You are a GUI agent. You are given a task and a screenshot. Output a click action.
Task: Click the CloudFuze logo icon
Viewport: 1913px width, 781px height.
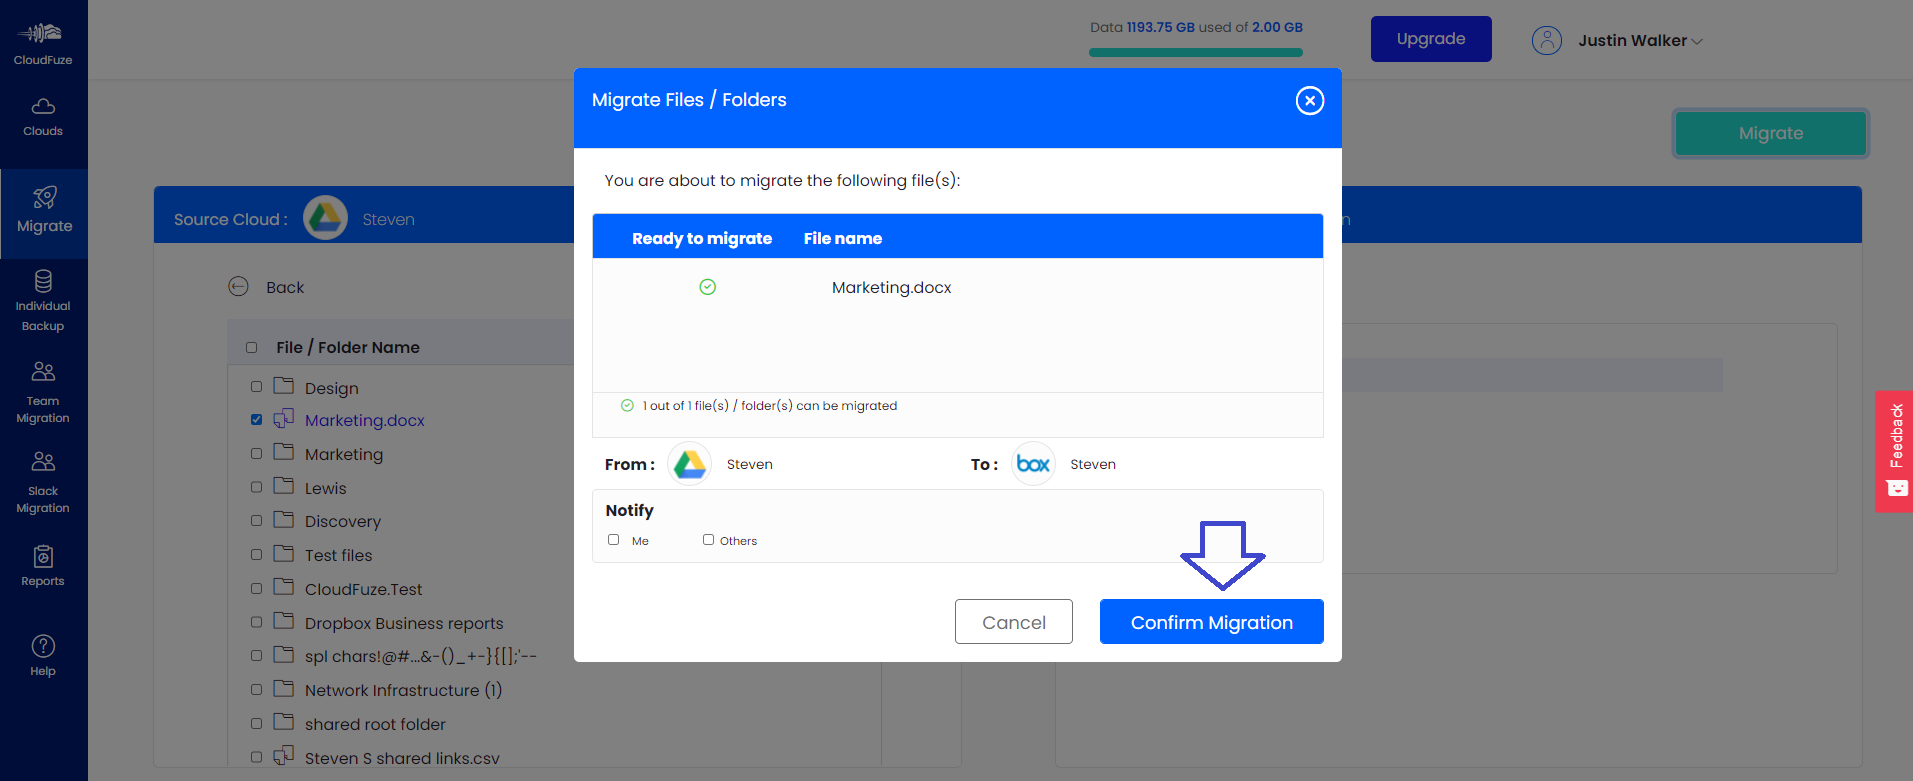coord(40,33)
